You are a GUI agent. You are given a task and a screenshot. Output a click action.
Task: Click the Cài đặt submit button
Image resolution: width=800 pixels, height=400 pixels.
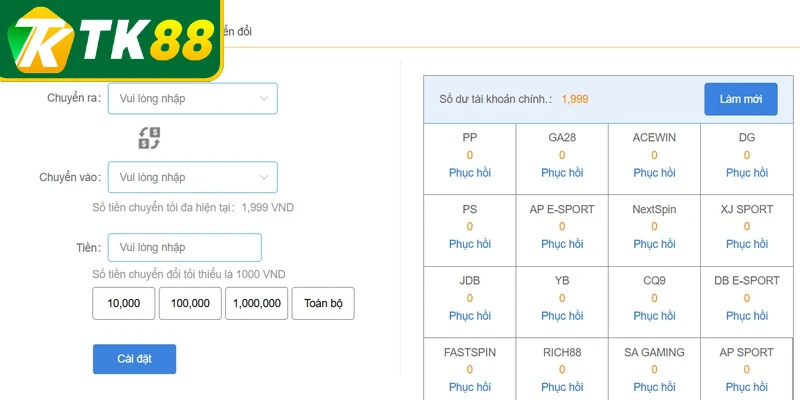(x=135, y=359)
